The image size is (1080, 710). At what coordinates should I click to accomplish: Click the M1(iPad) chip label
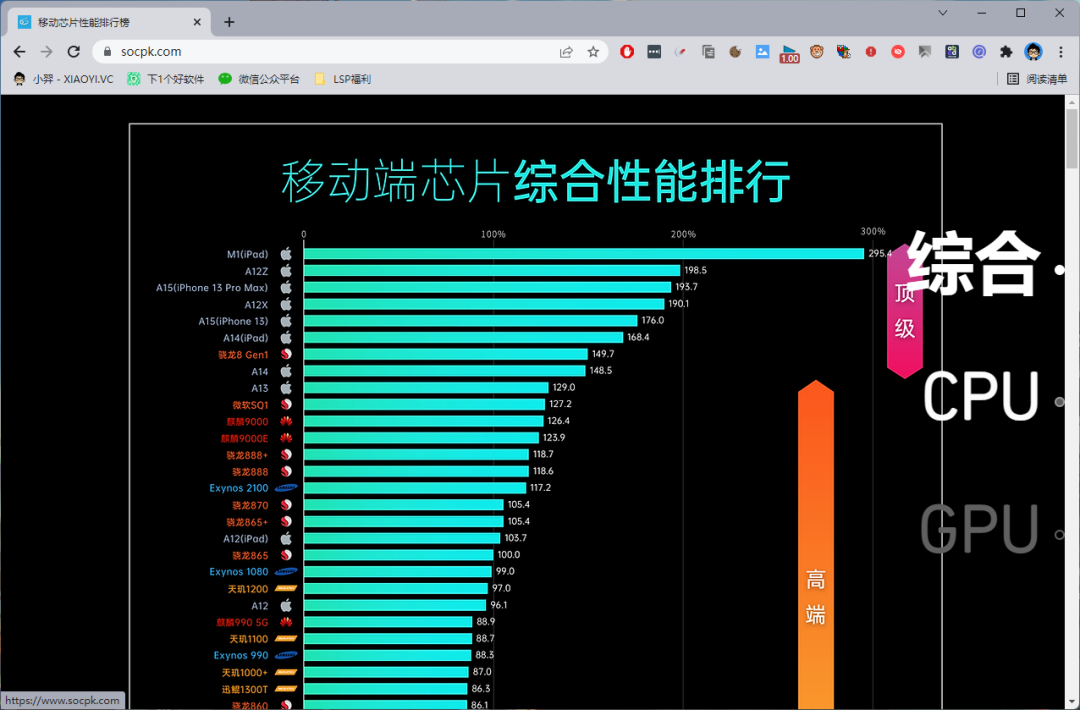pos(247,254)
